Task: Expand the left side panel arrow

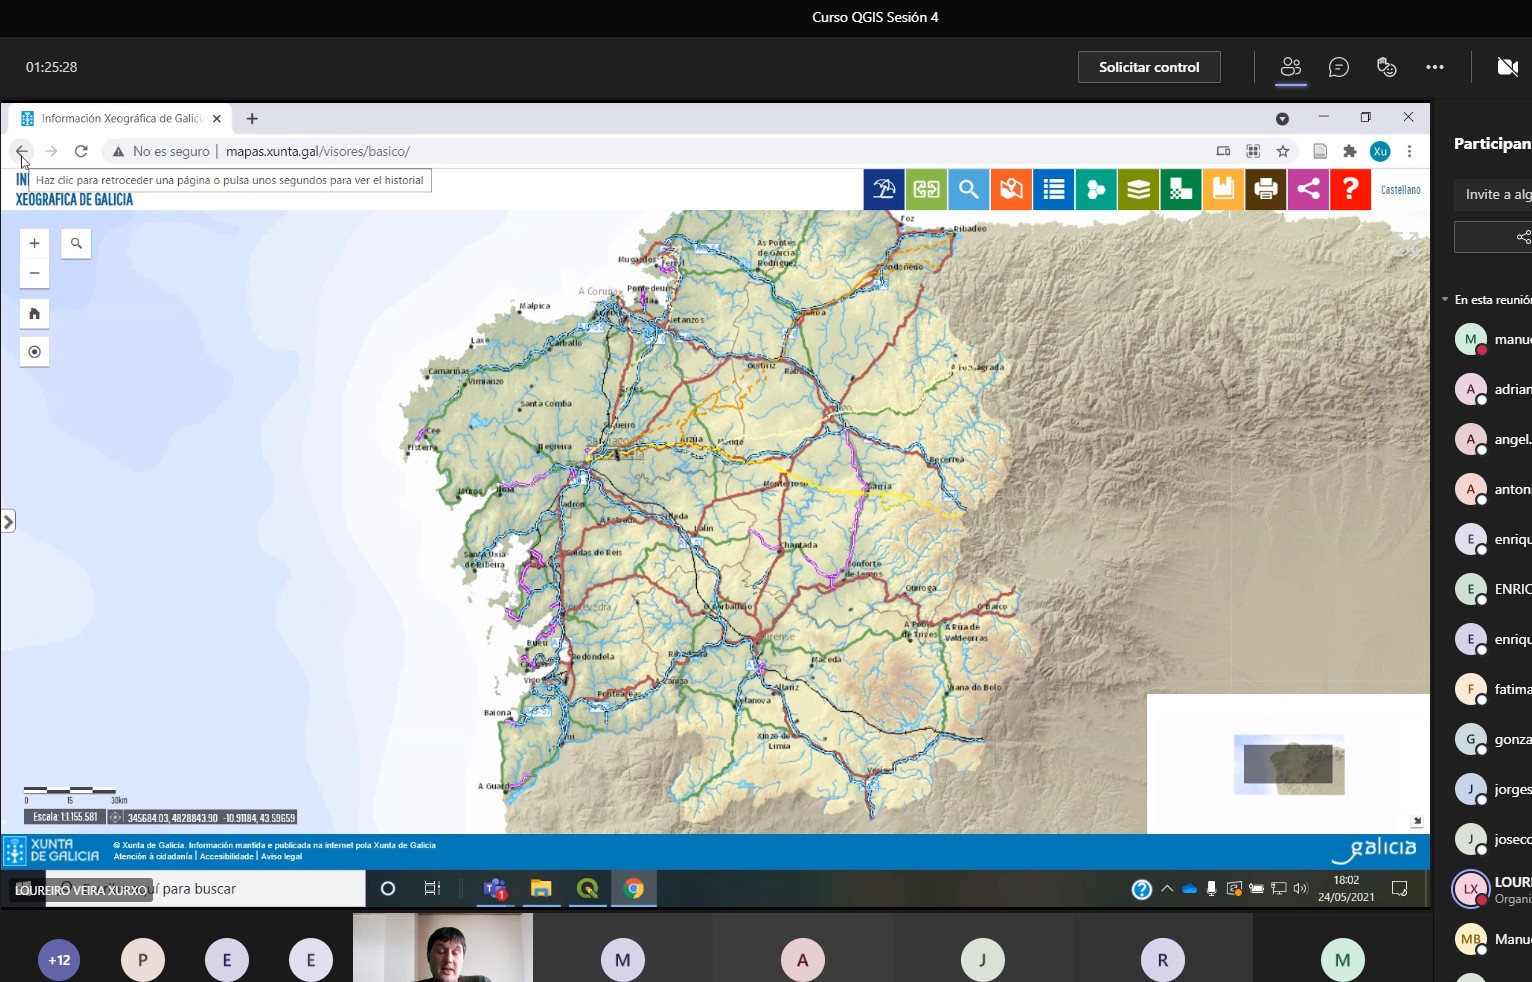Action: [8, 521]
